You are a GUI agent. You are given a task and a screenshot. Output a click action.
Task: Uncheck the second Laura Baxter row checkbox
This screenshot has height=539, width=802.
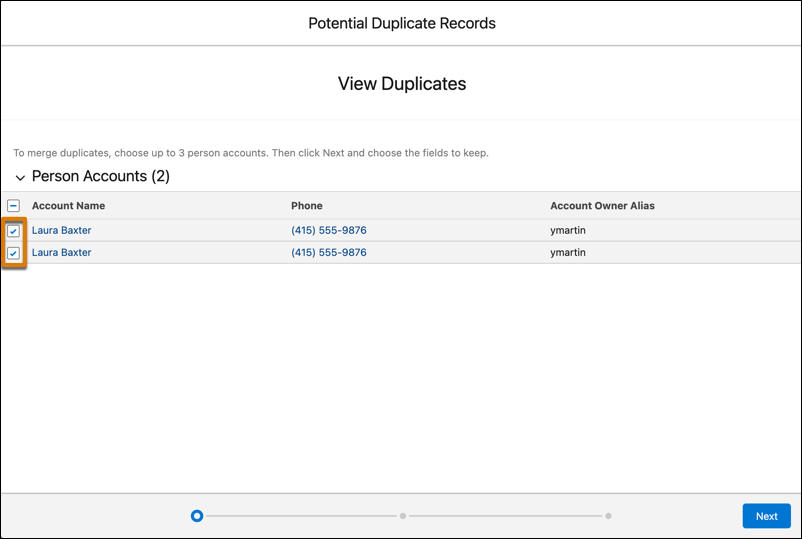point(14,253)
